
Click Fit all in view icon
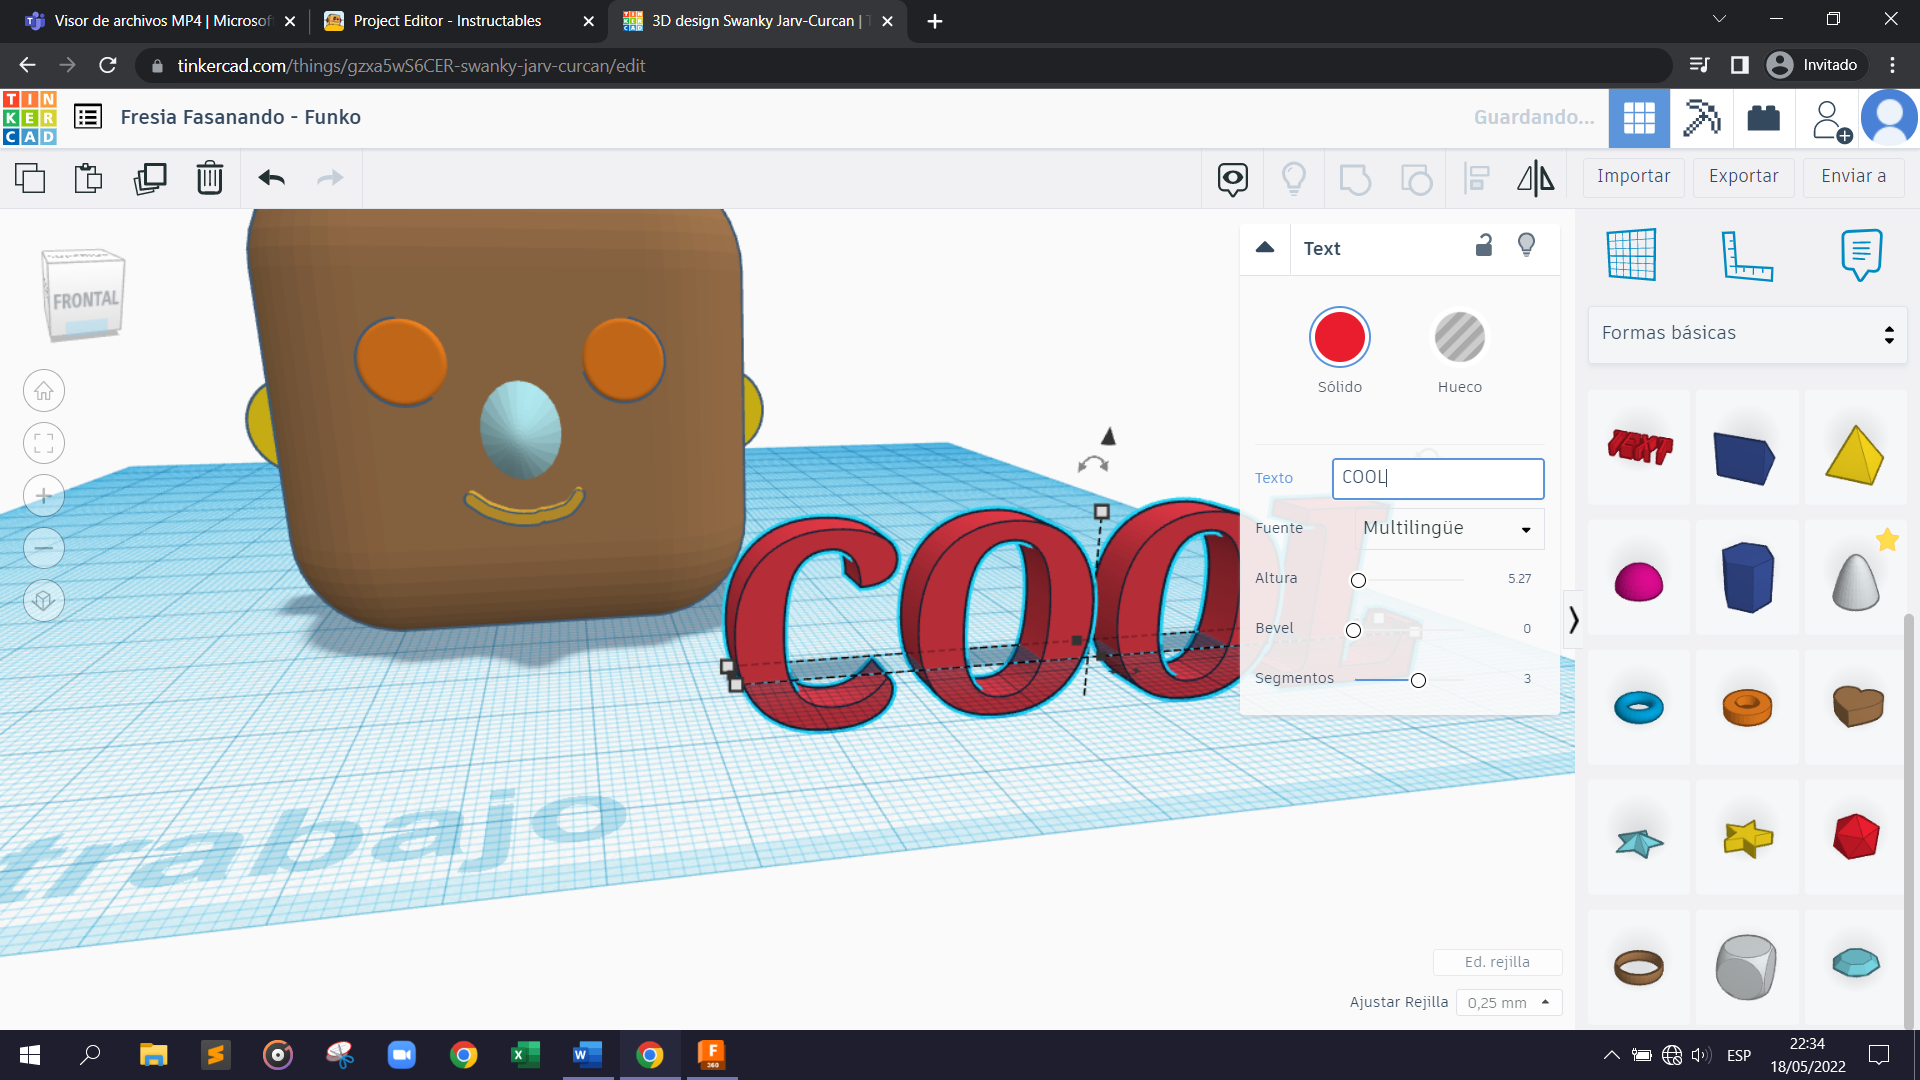coord(44,443)
